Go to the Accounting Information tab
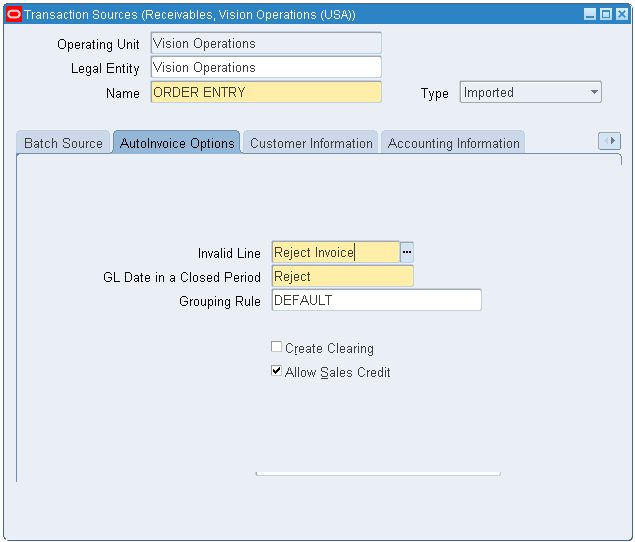This screenshot has width=635, height=542. [453, 143]
